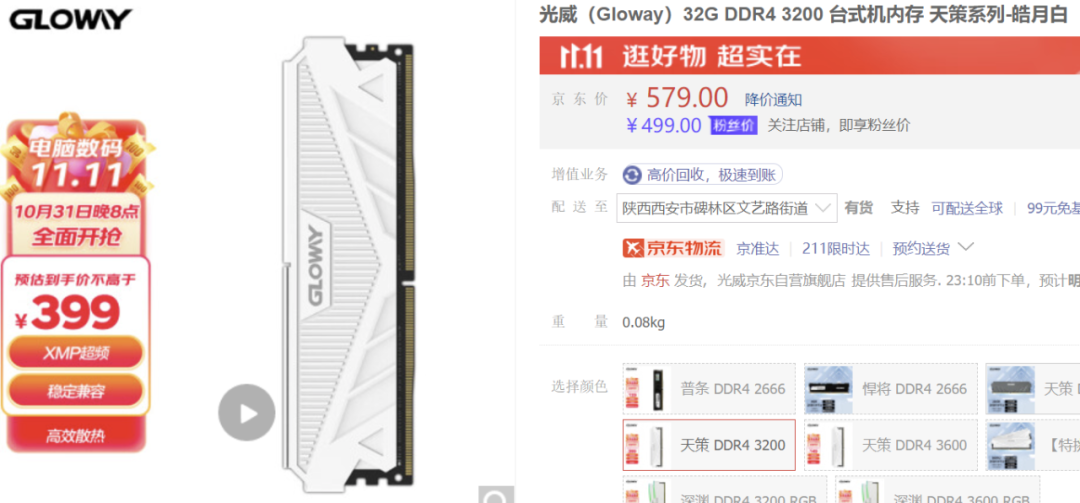Select the 天策 DDR4 3600 option
The width and height of the screenshot is (1080, 503).
[x=891, y=445]
